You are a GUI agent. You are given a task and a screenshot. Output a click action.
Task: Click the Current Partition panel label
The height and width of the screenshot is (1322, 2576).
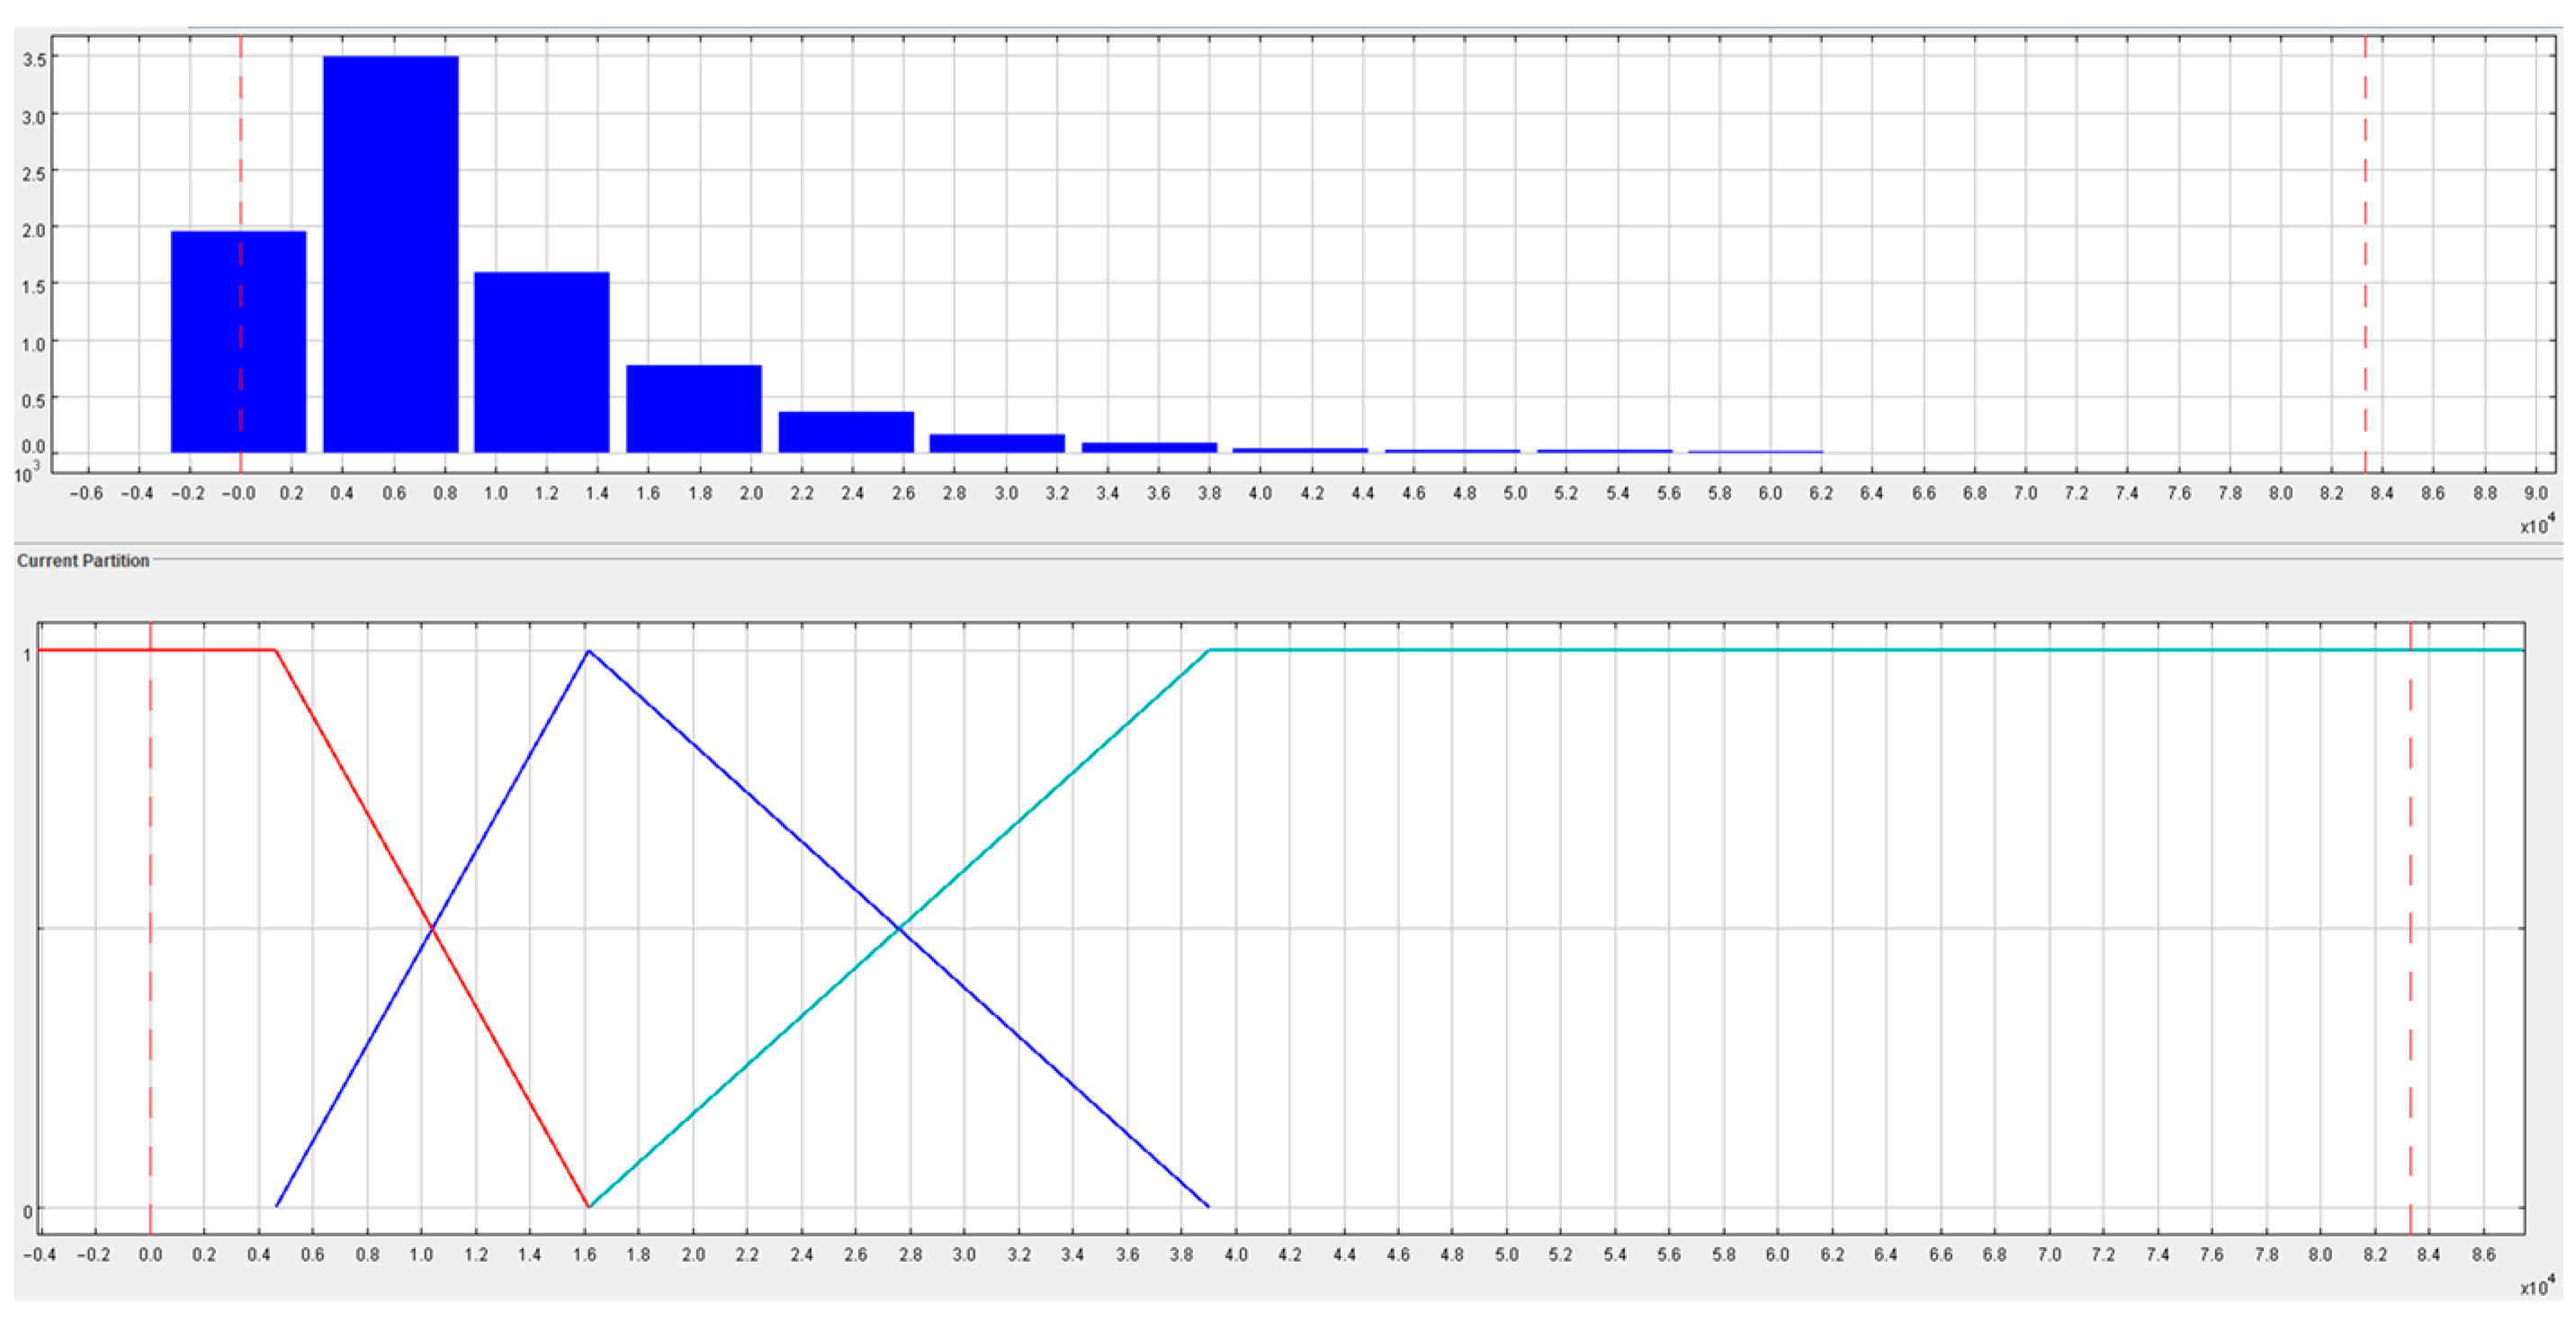coord(83,561)
